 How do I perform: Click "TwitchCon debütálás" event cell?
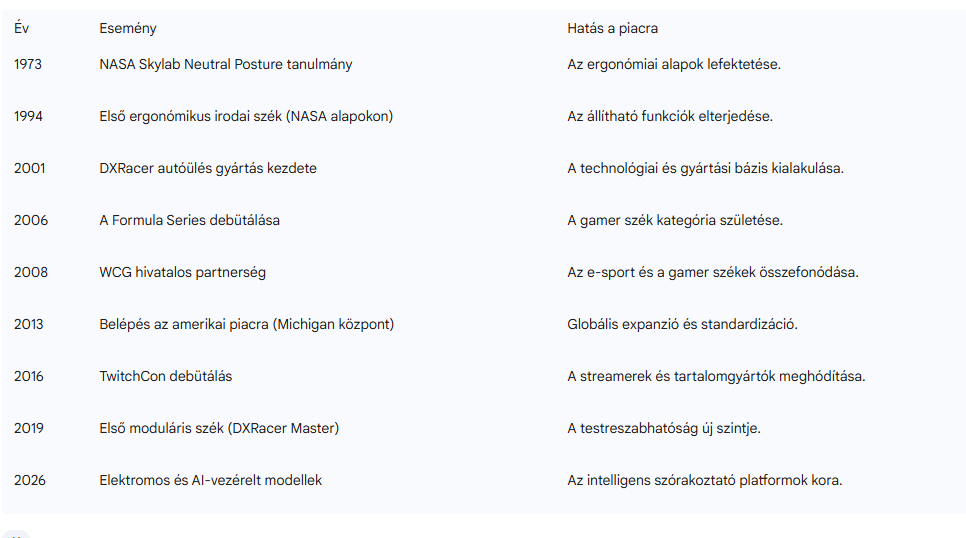[166, 376]
